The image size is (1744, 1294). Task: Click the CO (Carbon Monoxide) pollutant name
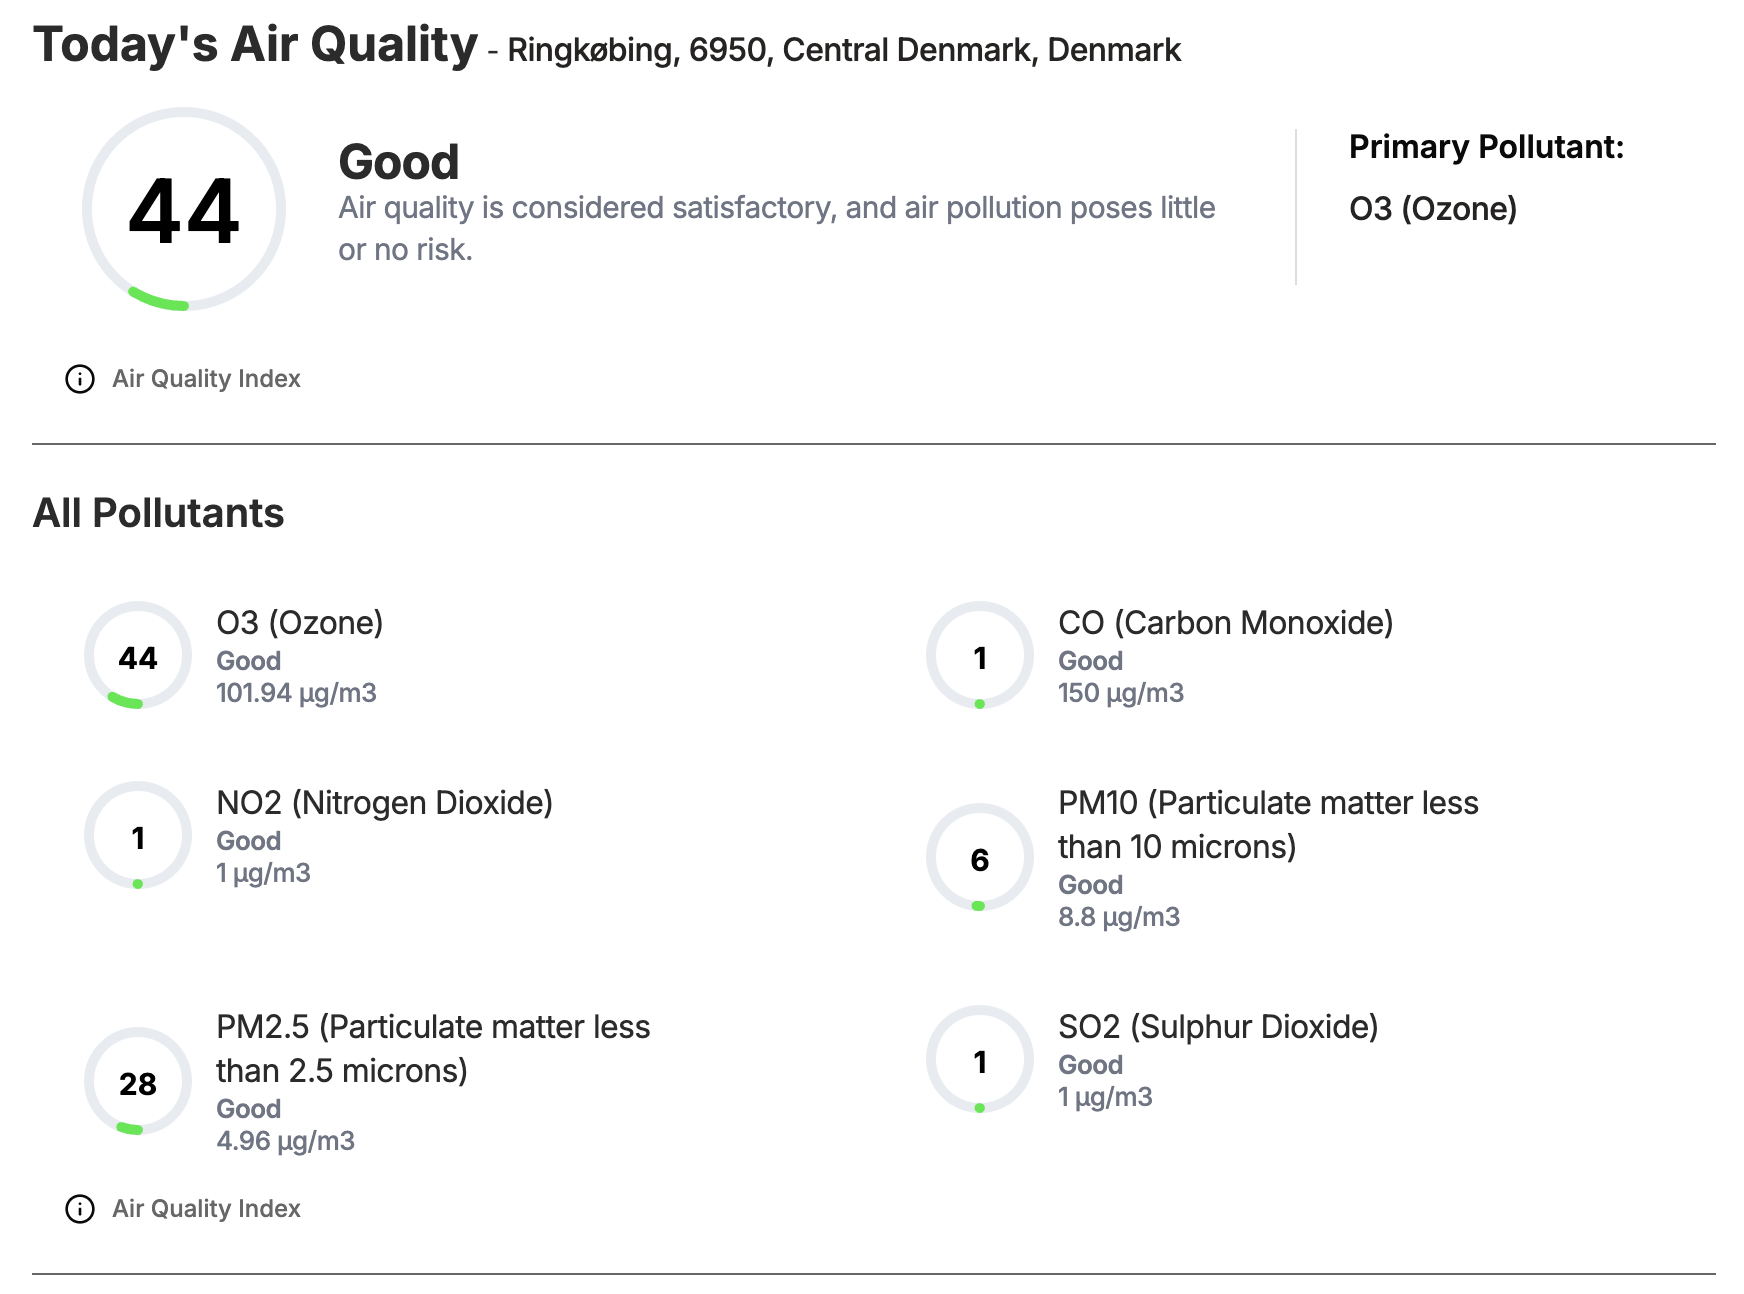[x=1226, y=623]
